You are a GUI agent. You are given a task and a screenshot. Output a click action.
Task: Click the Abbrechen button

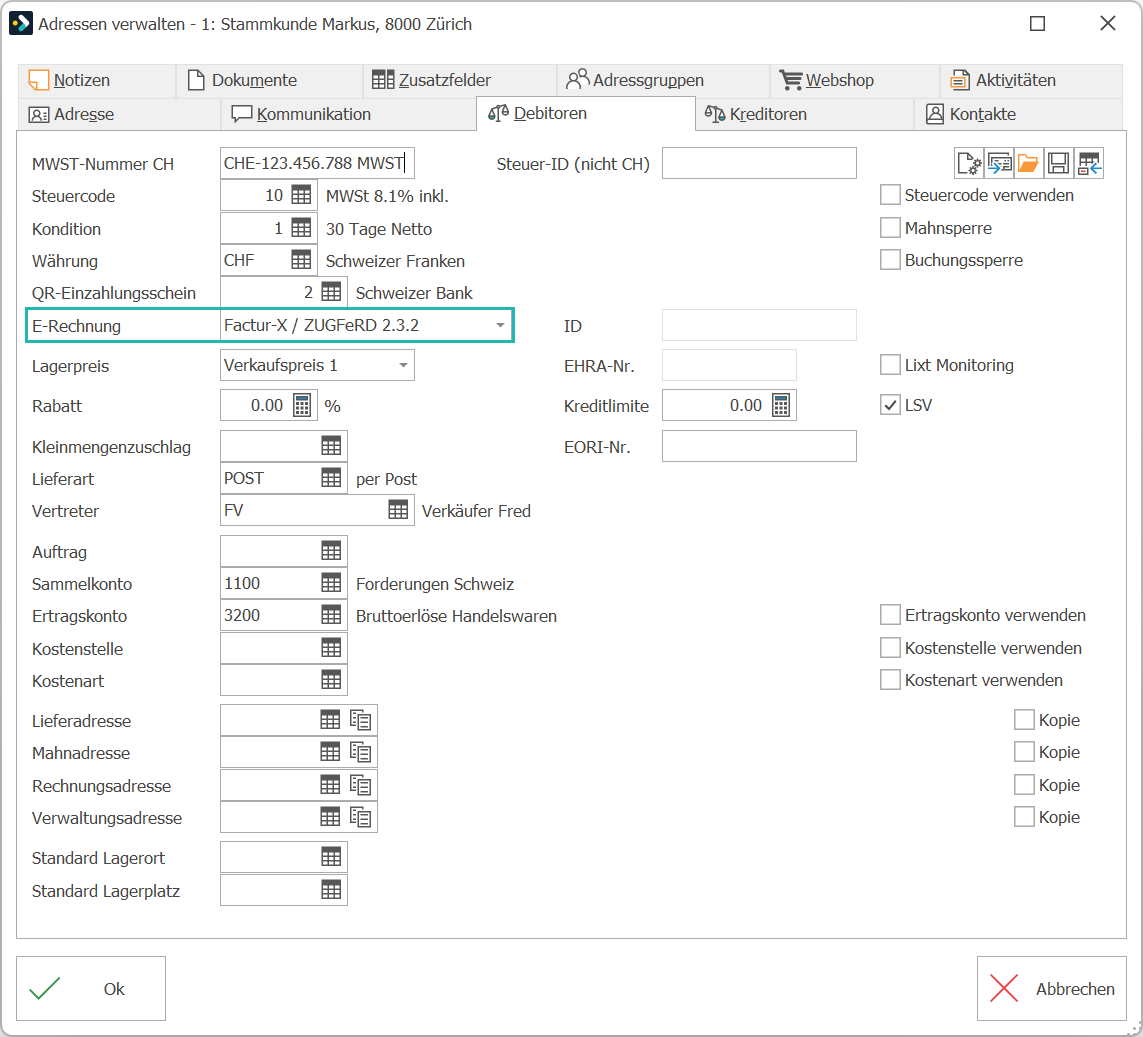point(1052,989)
